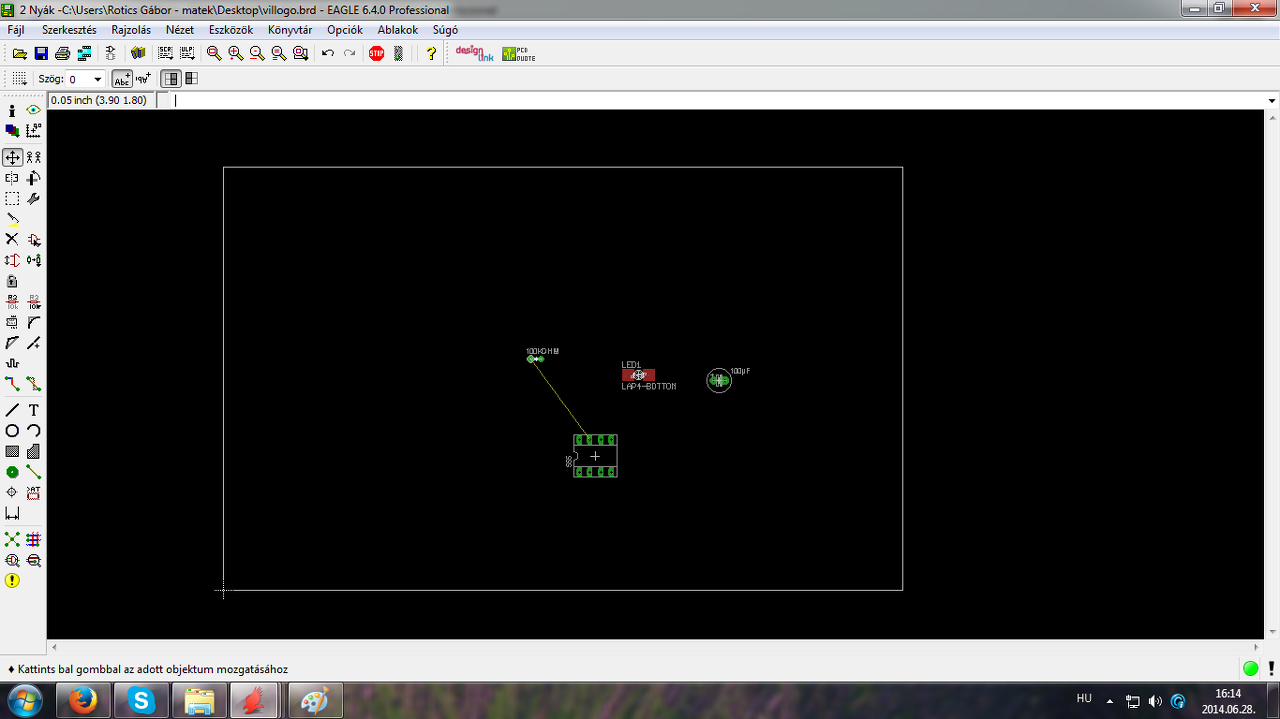
Task: Click the zoom-to-fit magnifier icon
Action: 214,53
